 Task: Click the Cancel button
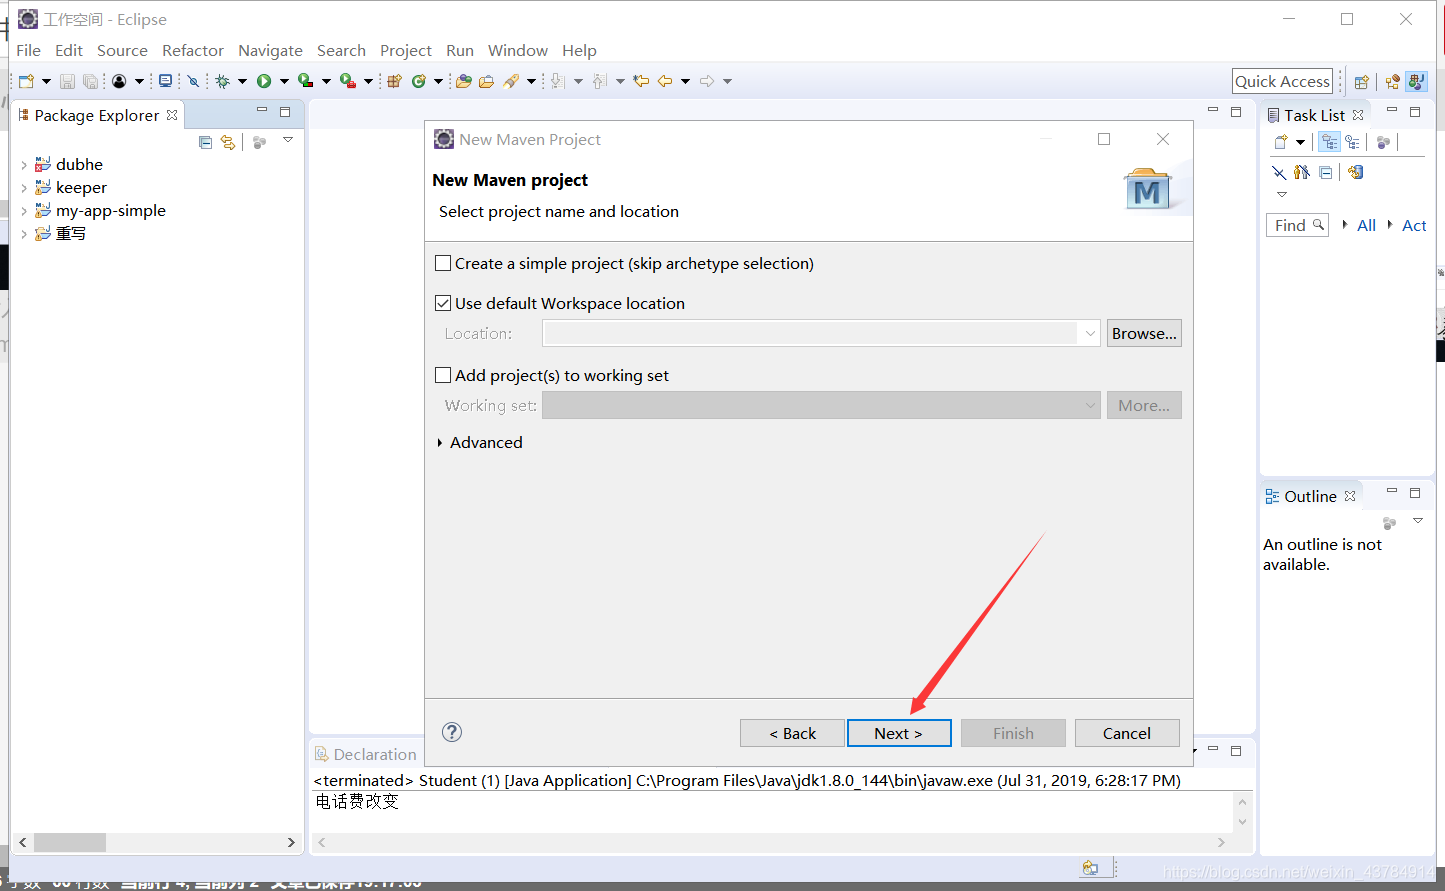1127,733
